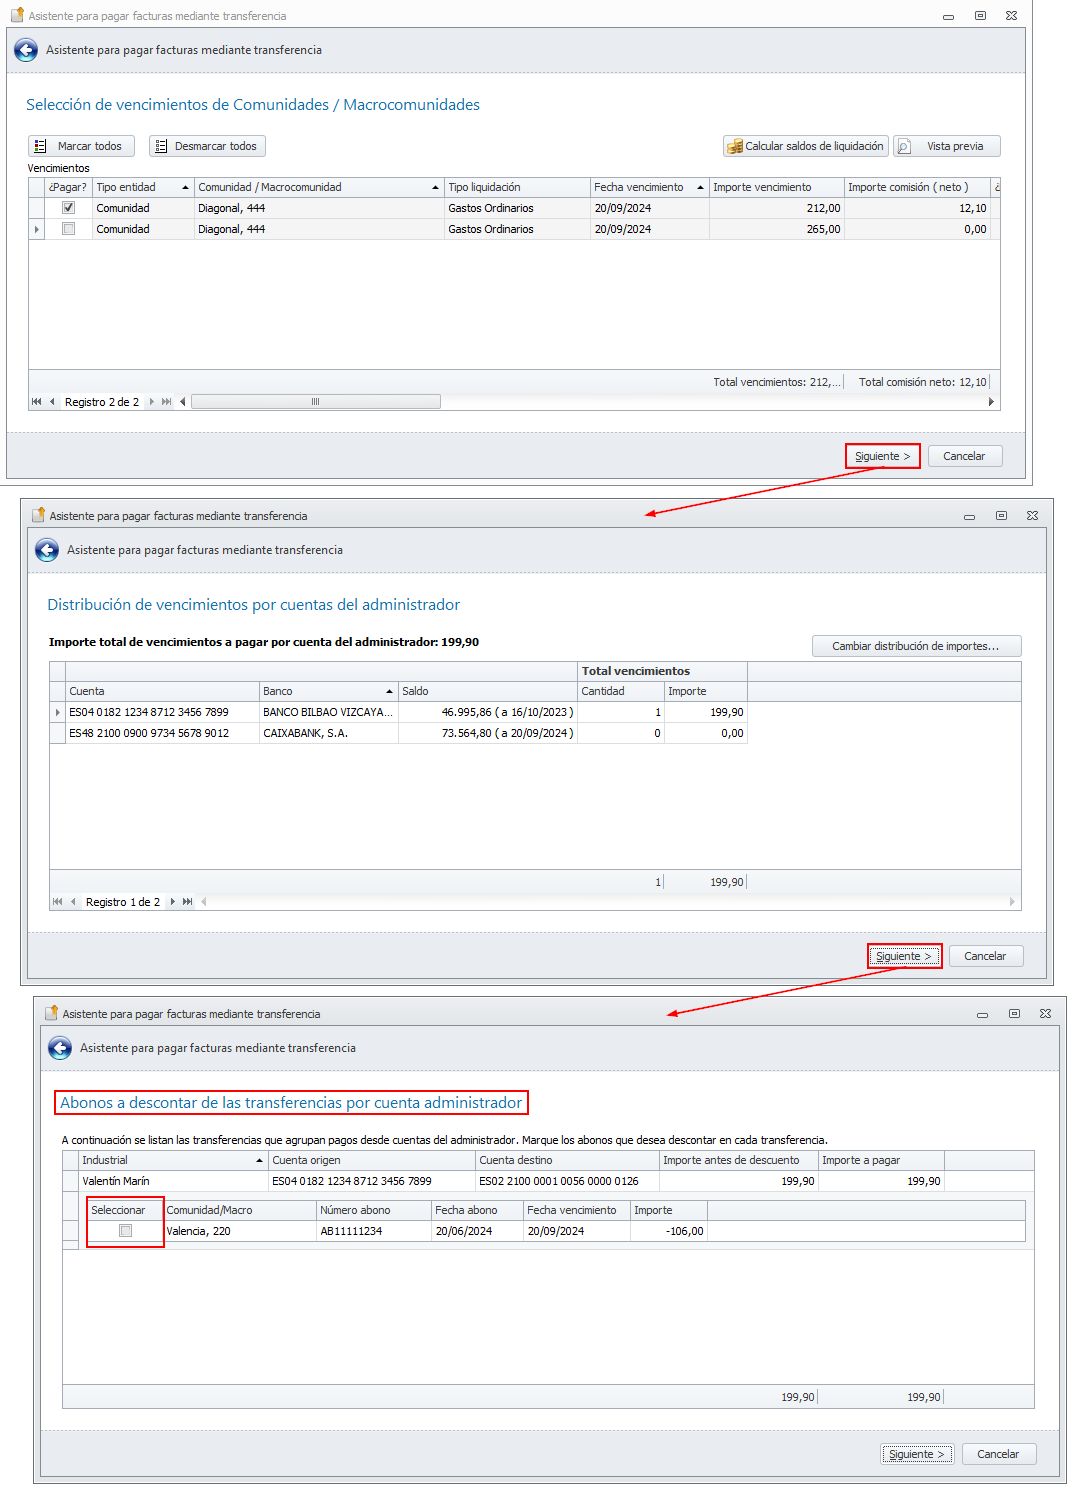1072x1490 pixels.
Task: Click the Fecha abono column header
Action: [477, 1210]
